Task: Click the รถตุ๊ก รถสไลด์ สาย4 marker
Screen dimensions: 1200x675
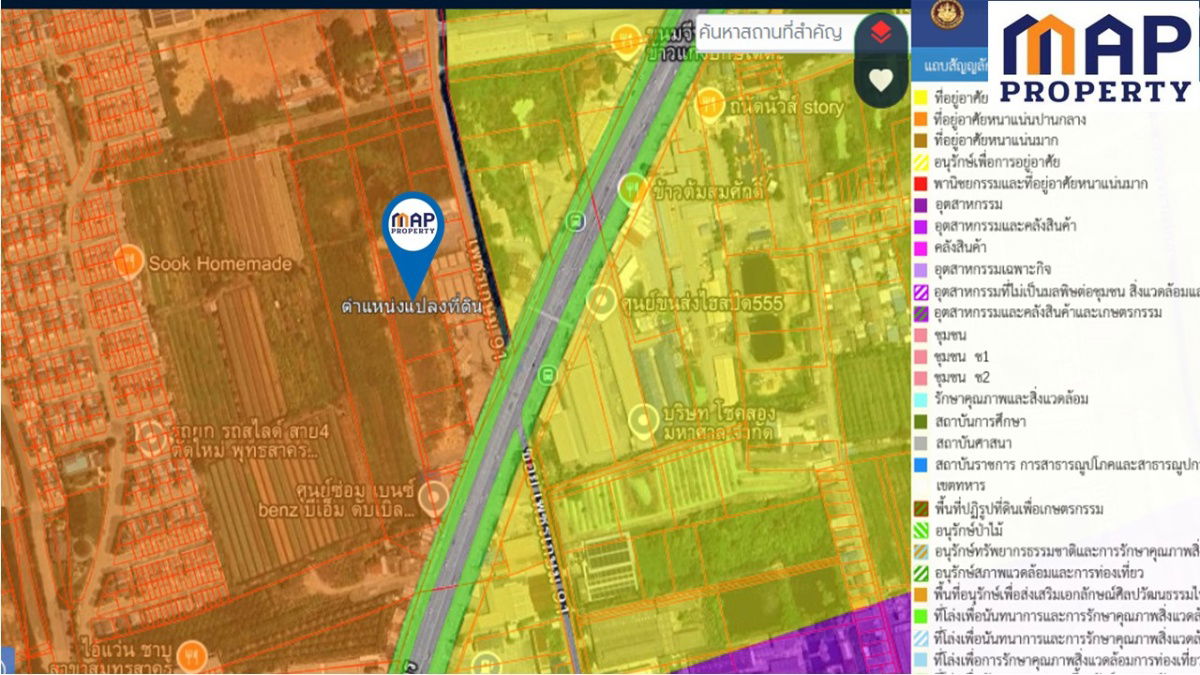Action: pos(151,438)
